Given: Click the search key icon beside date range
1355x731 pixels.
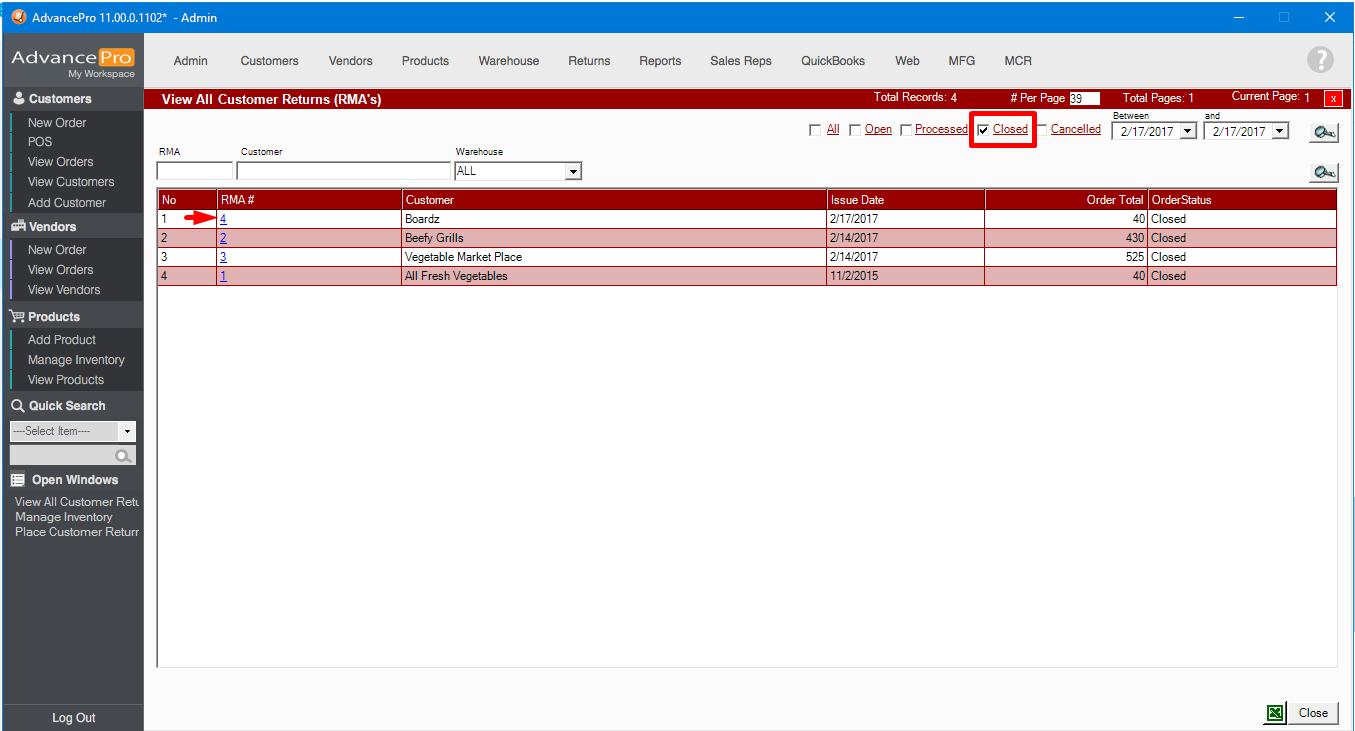Looking at the screenshot, I should (1324, 132).
